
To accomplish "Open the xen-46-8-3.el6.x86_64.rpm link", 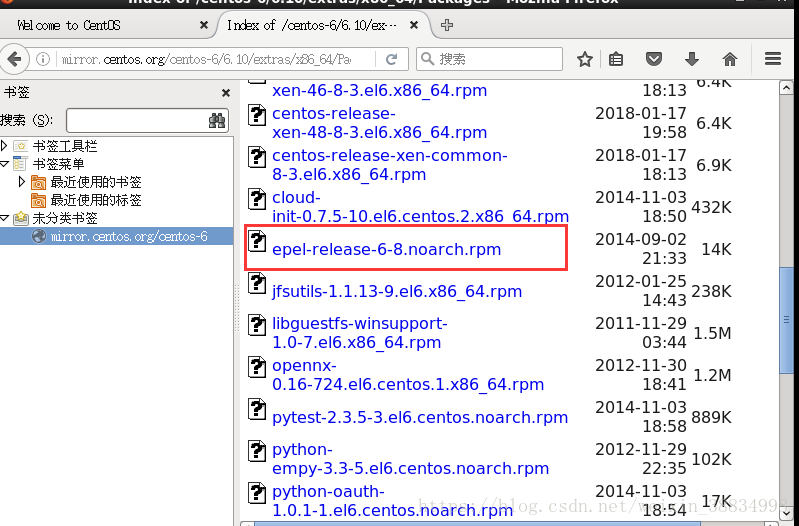I will coord(380,90).
